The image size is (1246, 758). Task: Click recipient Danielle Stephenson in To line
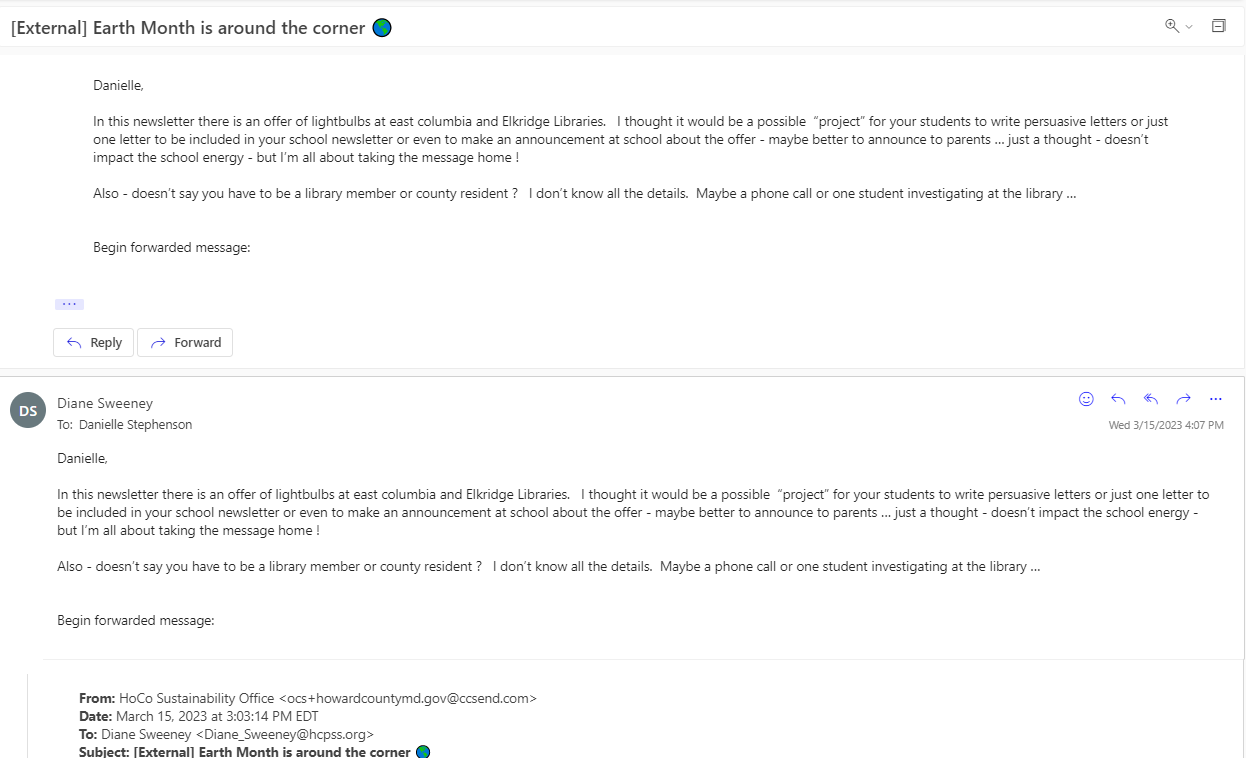136,425
